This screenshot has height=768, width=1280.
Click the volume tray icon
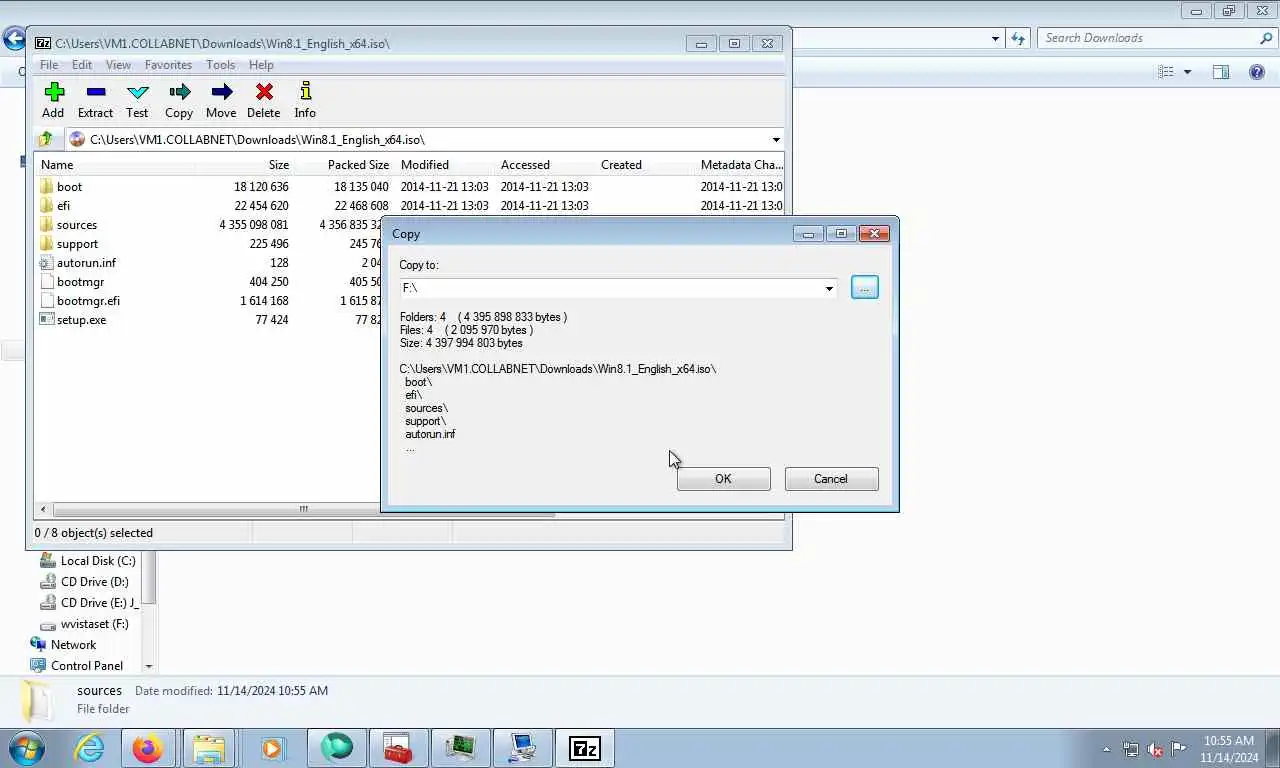tap(1154, 749)
